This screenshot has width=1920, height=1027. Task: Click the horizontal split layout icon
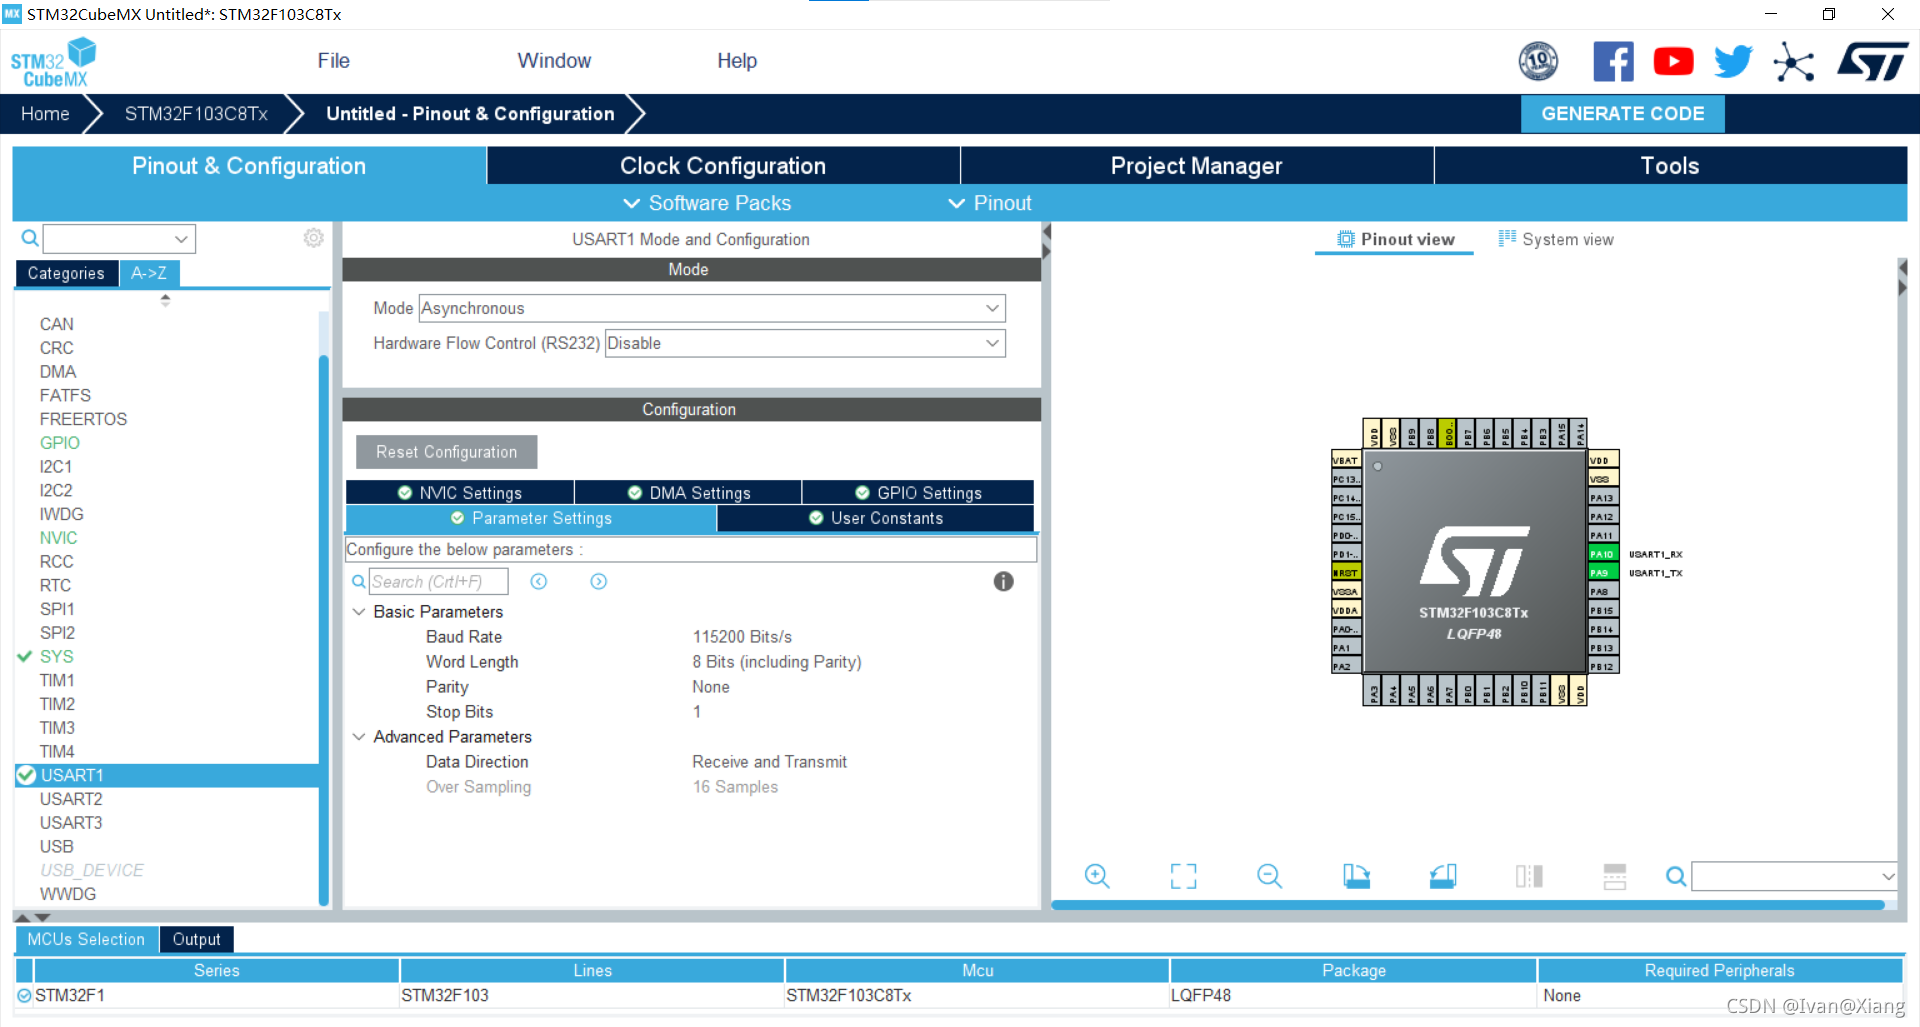1614,876
